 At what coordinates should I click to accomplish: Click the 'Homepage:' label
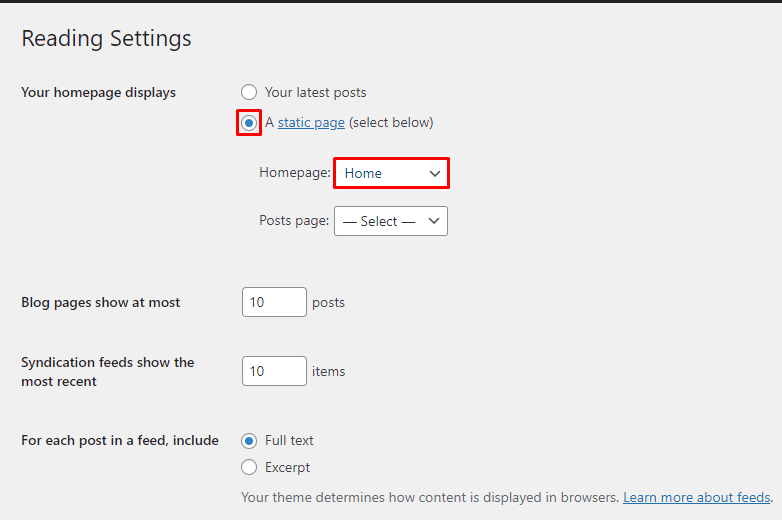click(295, 173)
